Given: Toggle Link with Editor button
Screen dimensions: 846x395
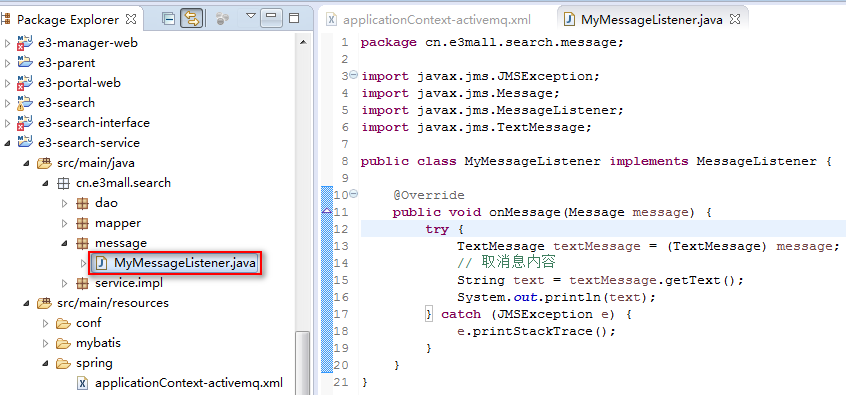Looking at the screenshot, I should click(x=192, y=19).
